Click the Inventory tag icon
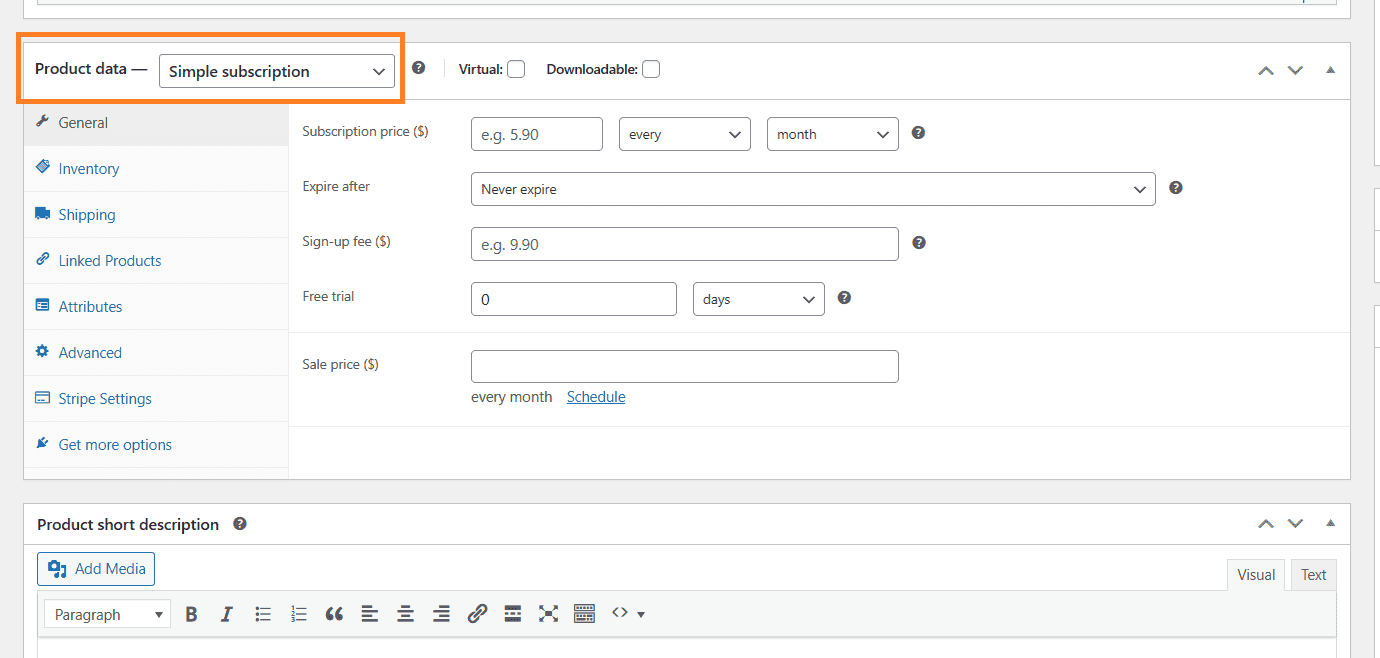Viewport: 1380px width, 658px height. click(42, 167)
